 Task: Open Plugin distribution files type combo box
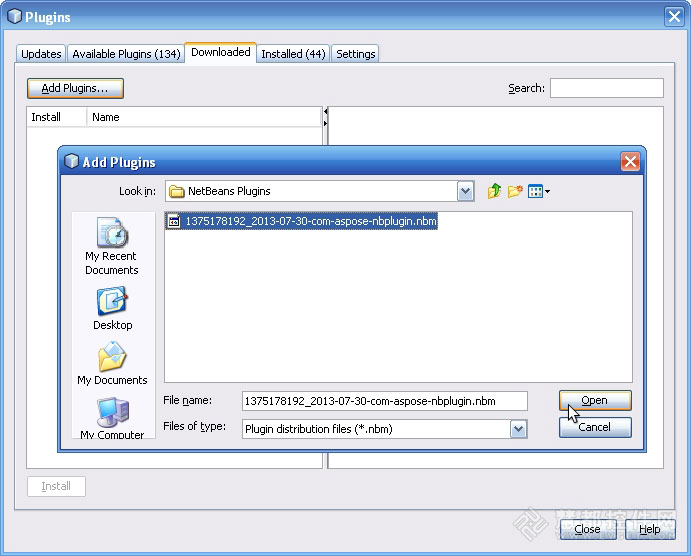(384, 429)
